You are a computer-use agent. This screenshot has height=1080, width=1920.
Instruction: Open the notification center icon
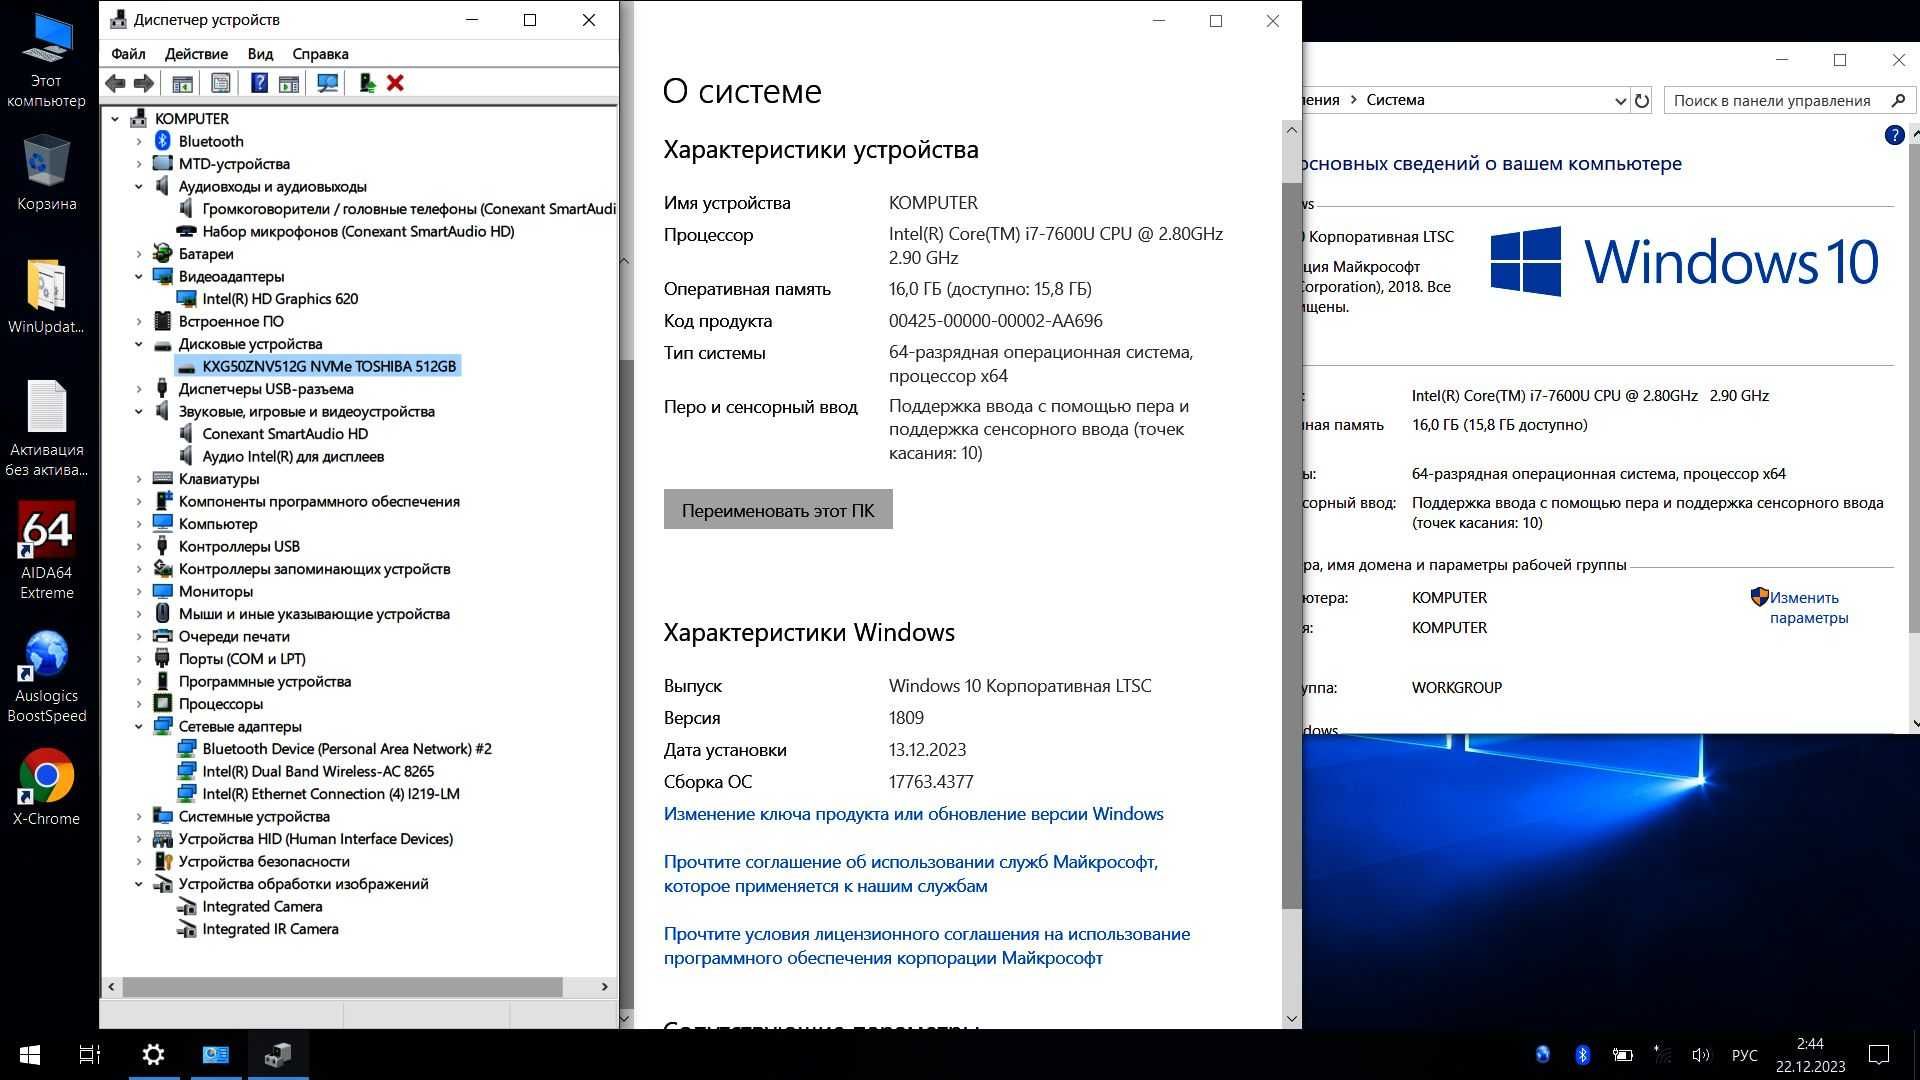point(1879,1054)
